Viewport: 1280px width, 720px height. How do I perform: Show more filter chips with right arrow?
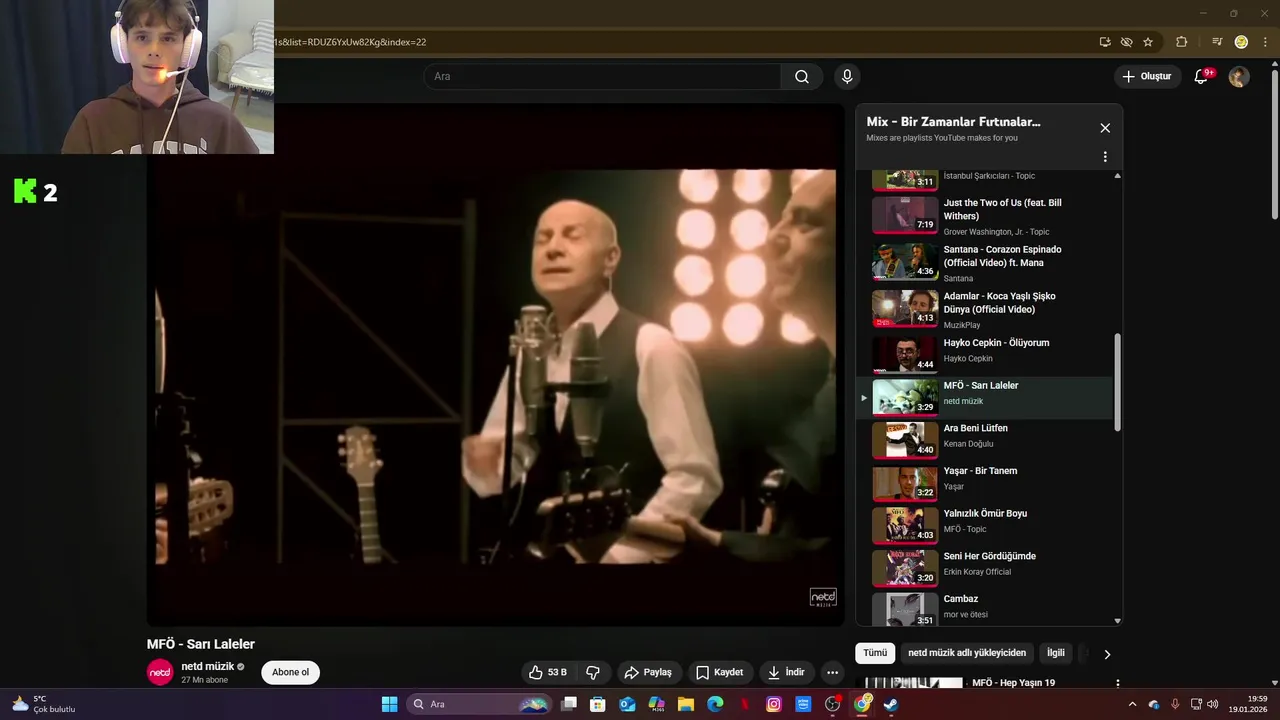coord(1107,654)
